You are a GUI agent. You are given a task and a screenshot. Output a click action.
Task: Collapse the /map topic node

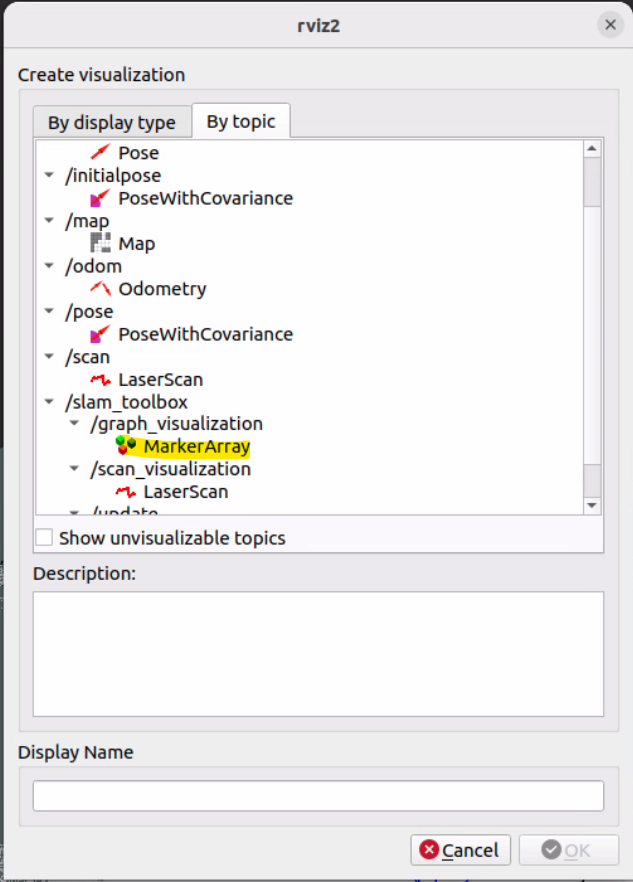pos(49,221)
